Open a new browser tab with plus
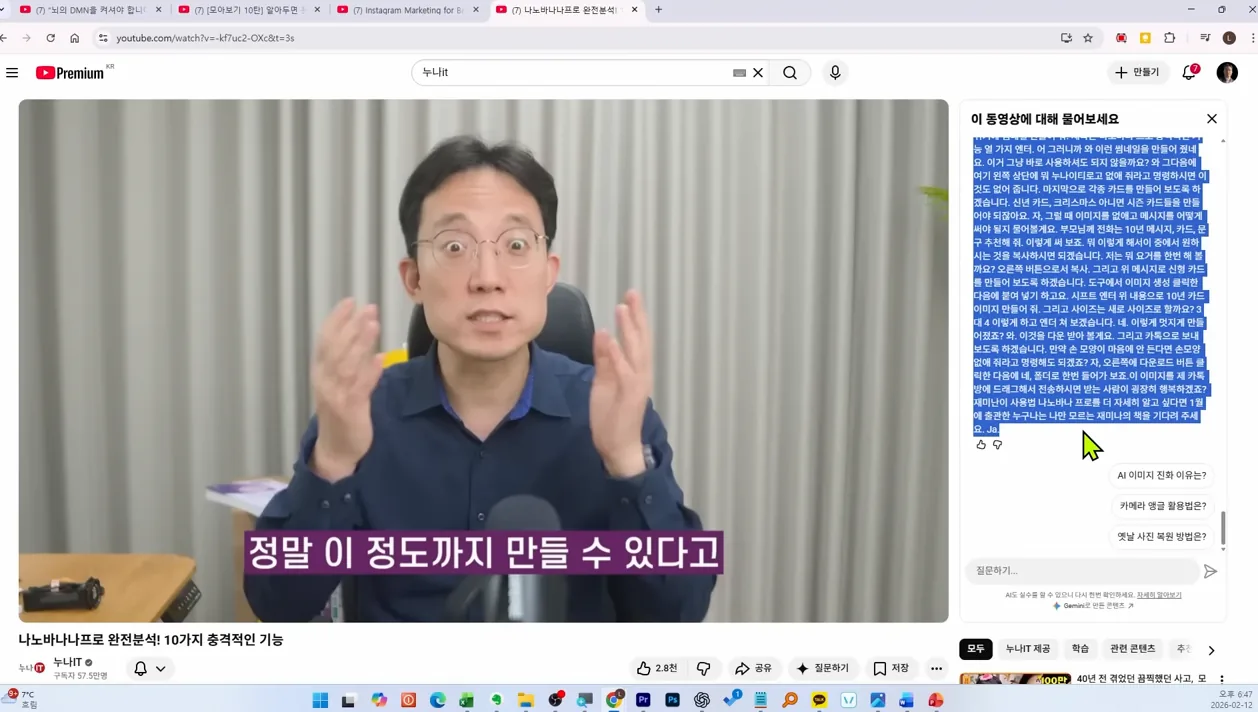The width and height of the screenshot is (1258, 712). (658, 10)
